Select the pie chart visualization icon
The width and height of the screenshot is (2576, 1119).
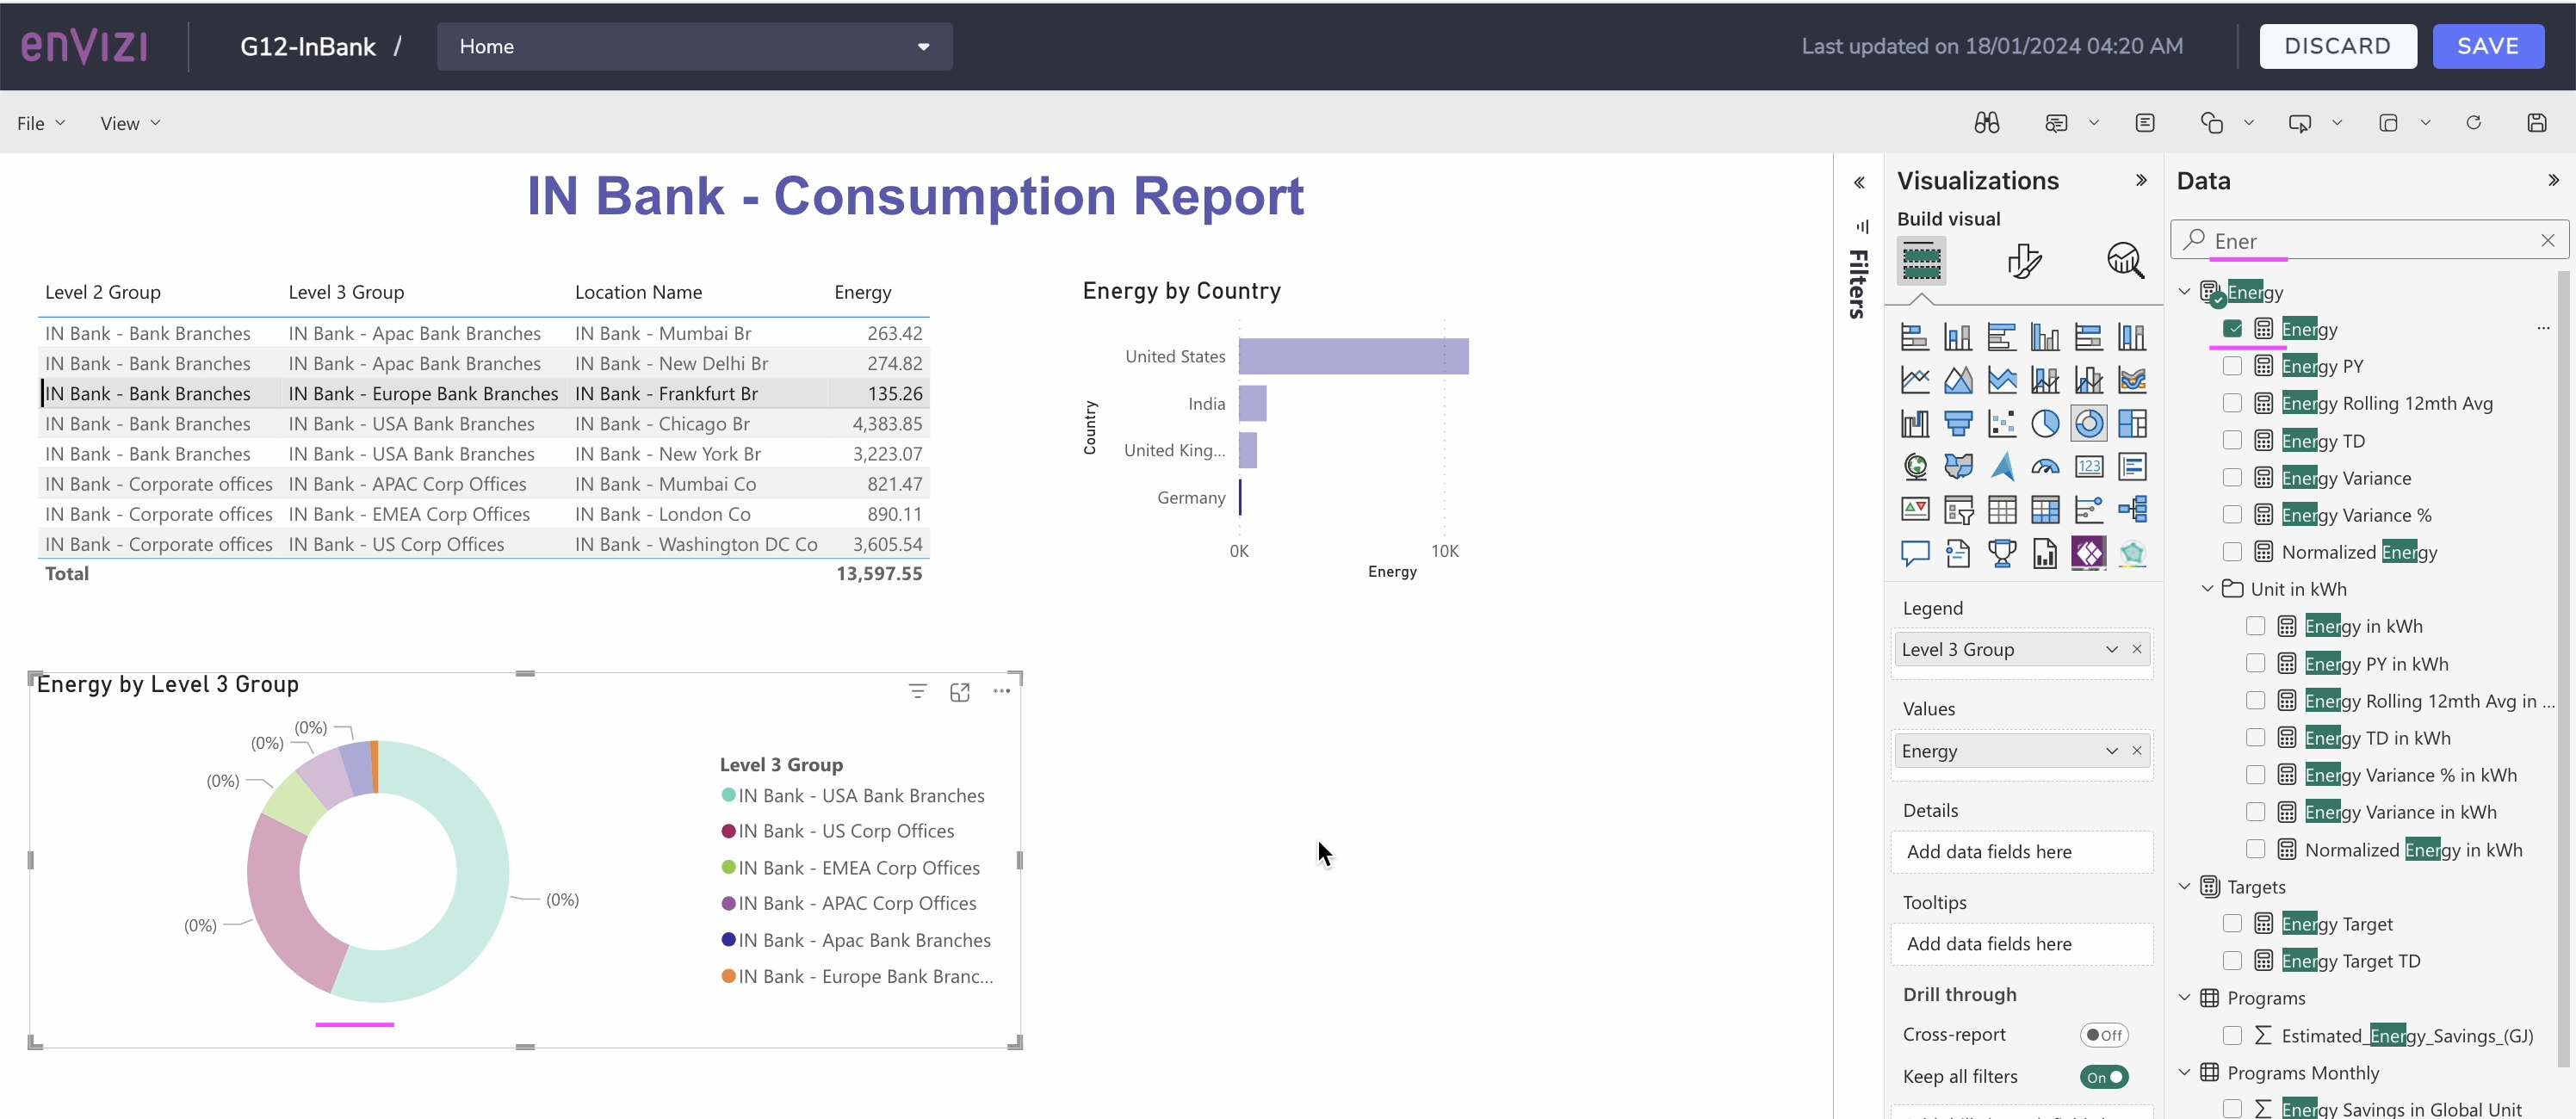[2045, 423]
